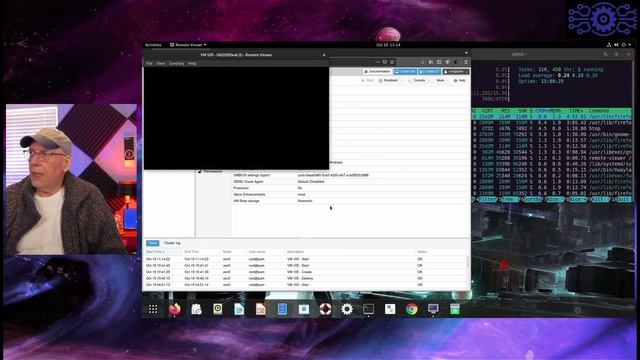Select the VM 103 - Start task row

(x=305, y=285)
